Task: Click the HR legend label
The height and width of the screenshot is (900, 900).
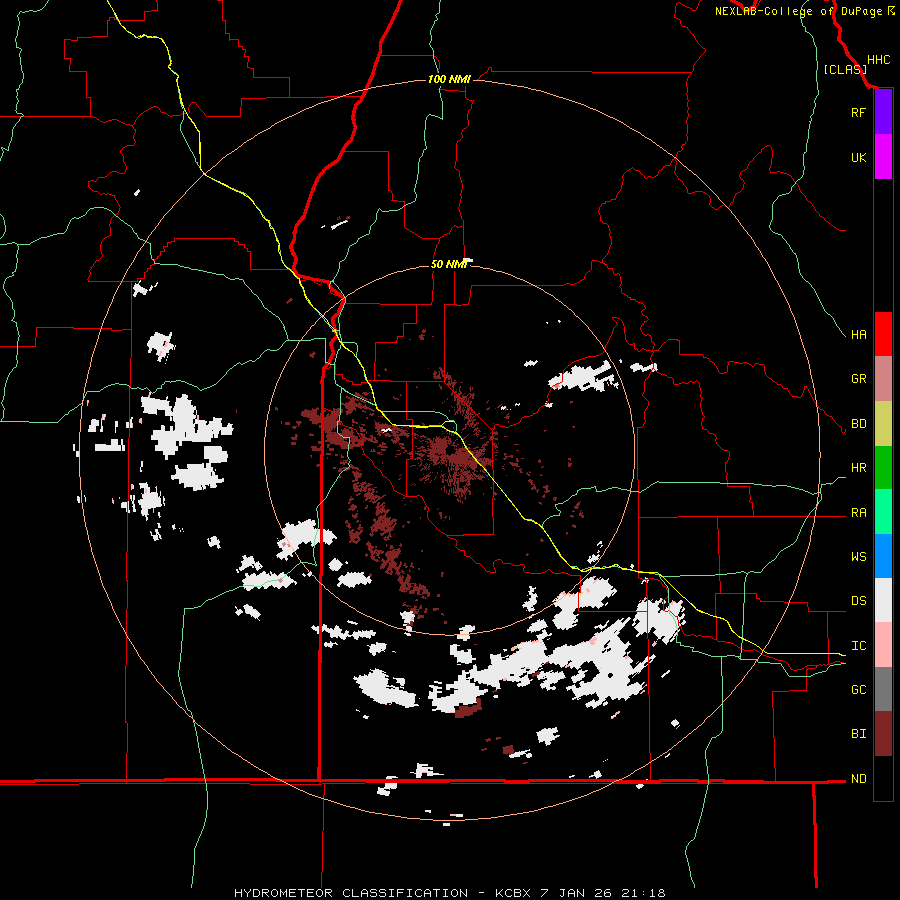Action: (x=858, y=468)
